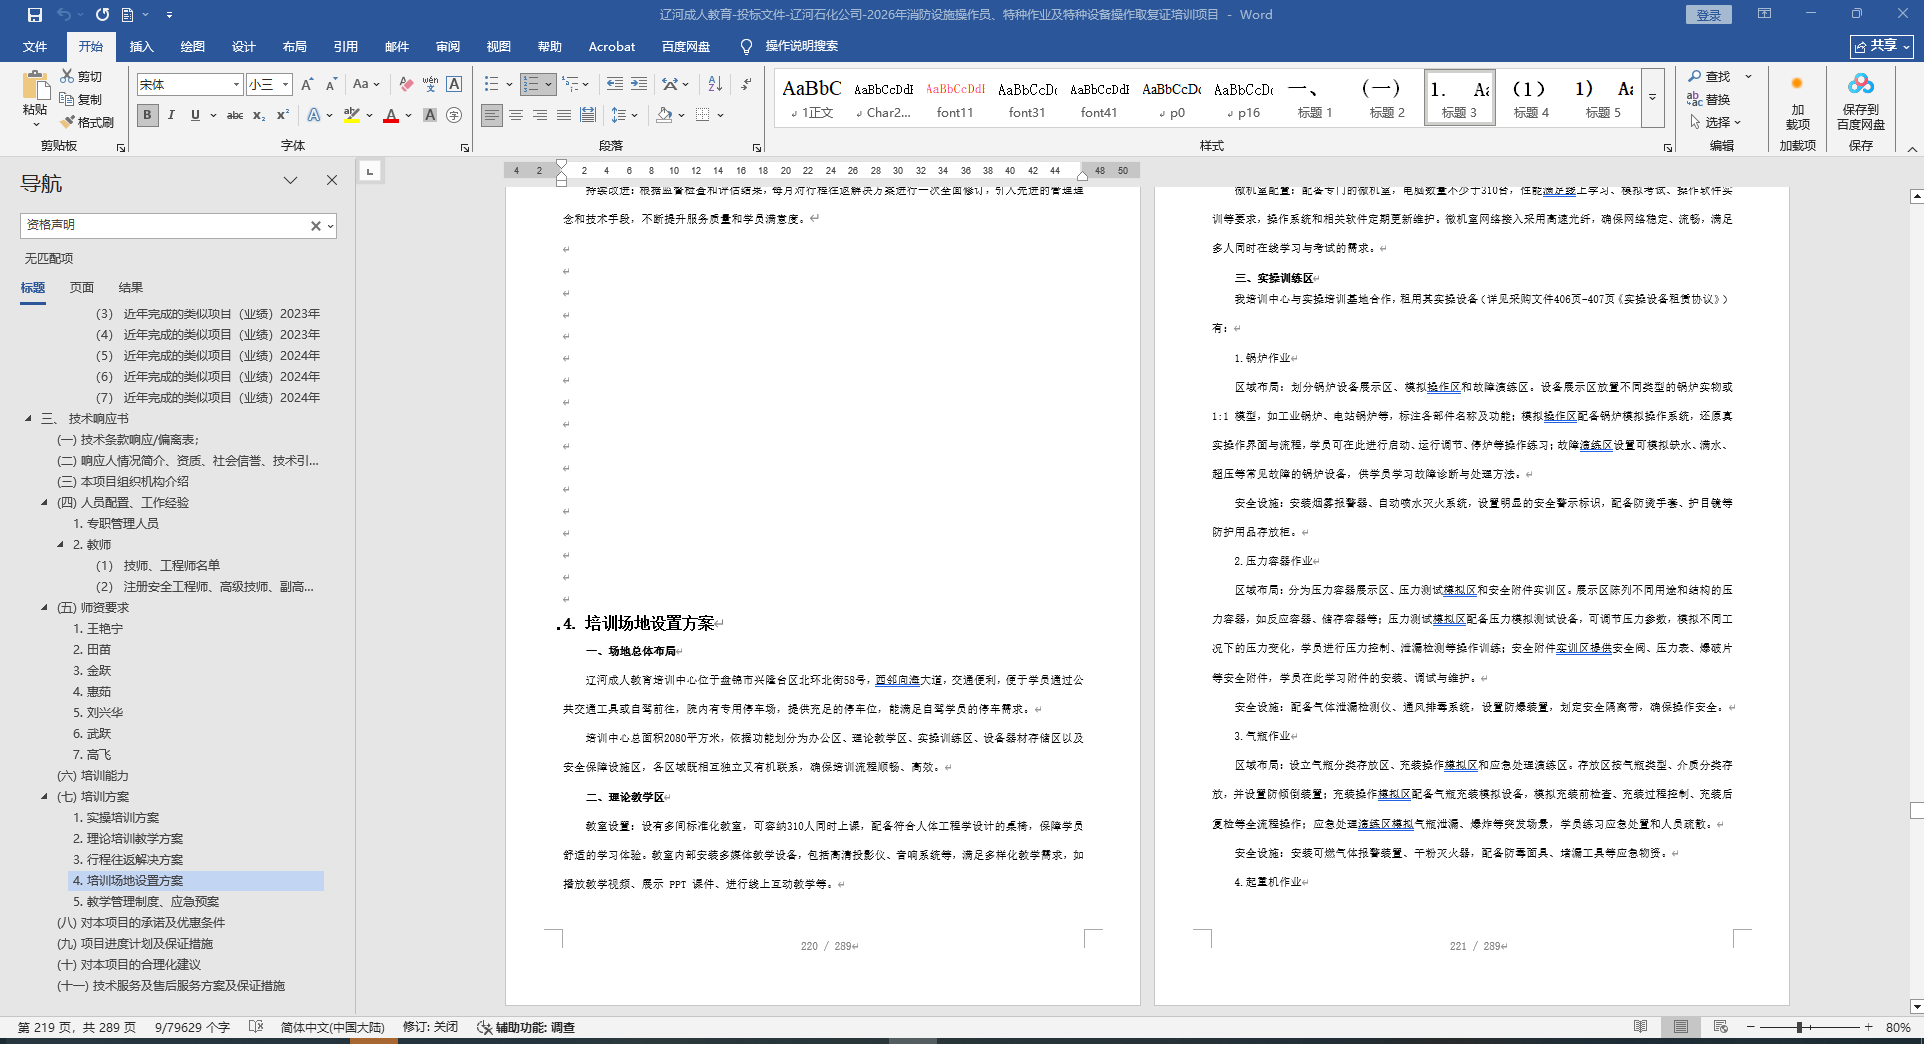Toggle bold formatting
The height and width of the screenshot is (1044, 1924).
pyautogui.click(x=148, y=116)
